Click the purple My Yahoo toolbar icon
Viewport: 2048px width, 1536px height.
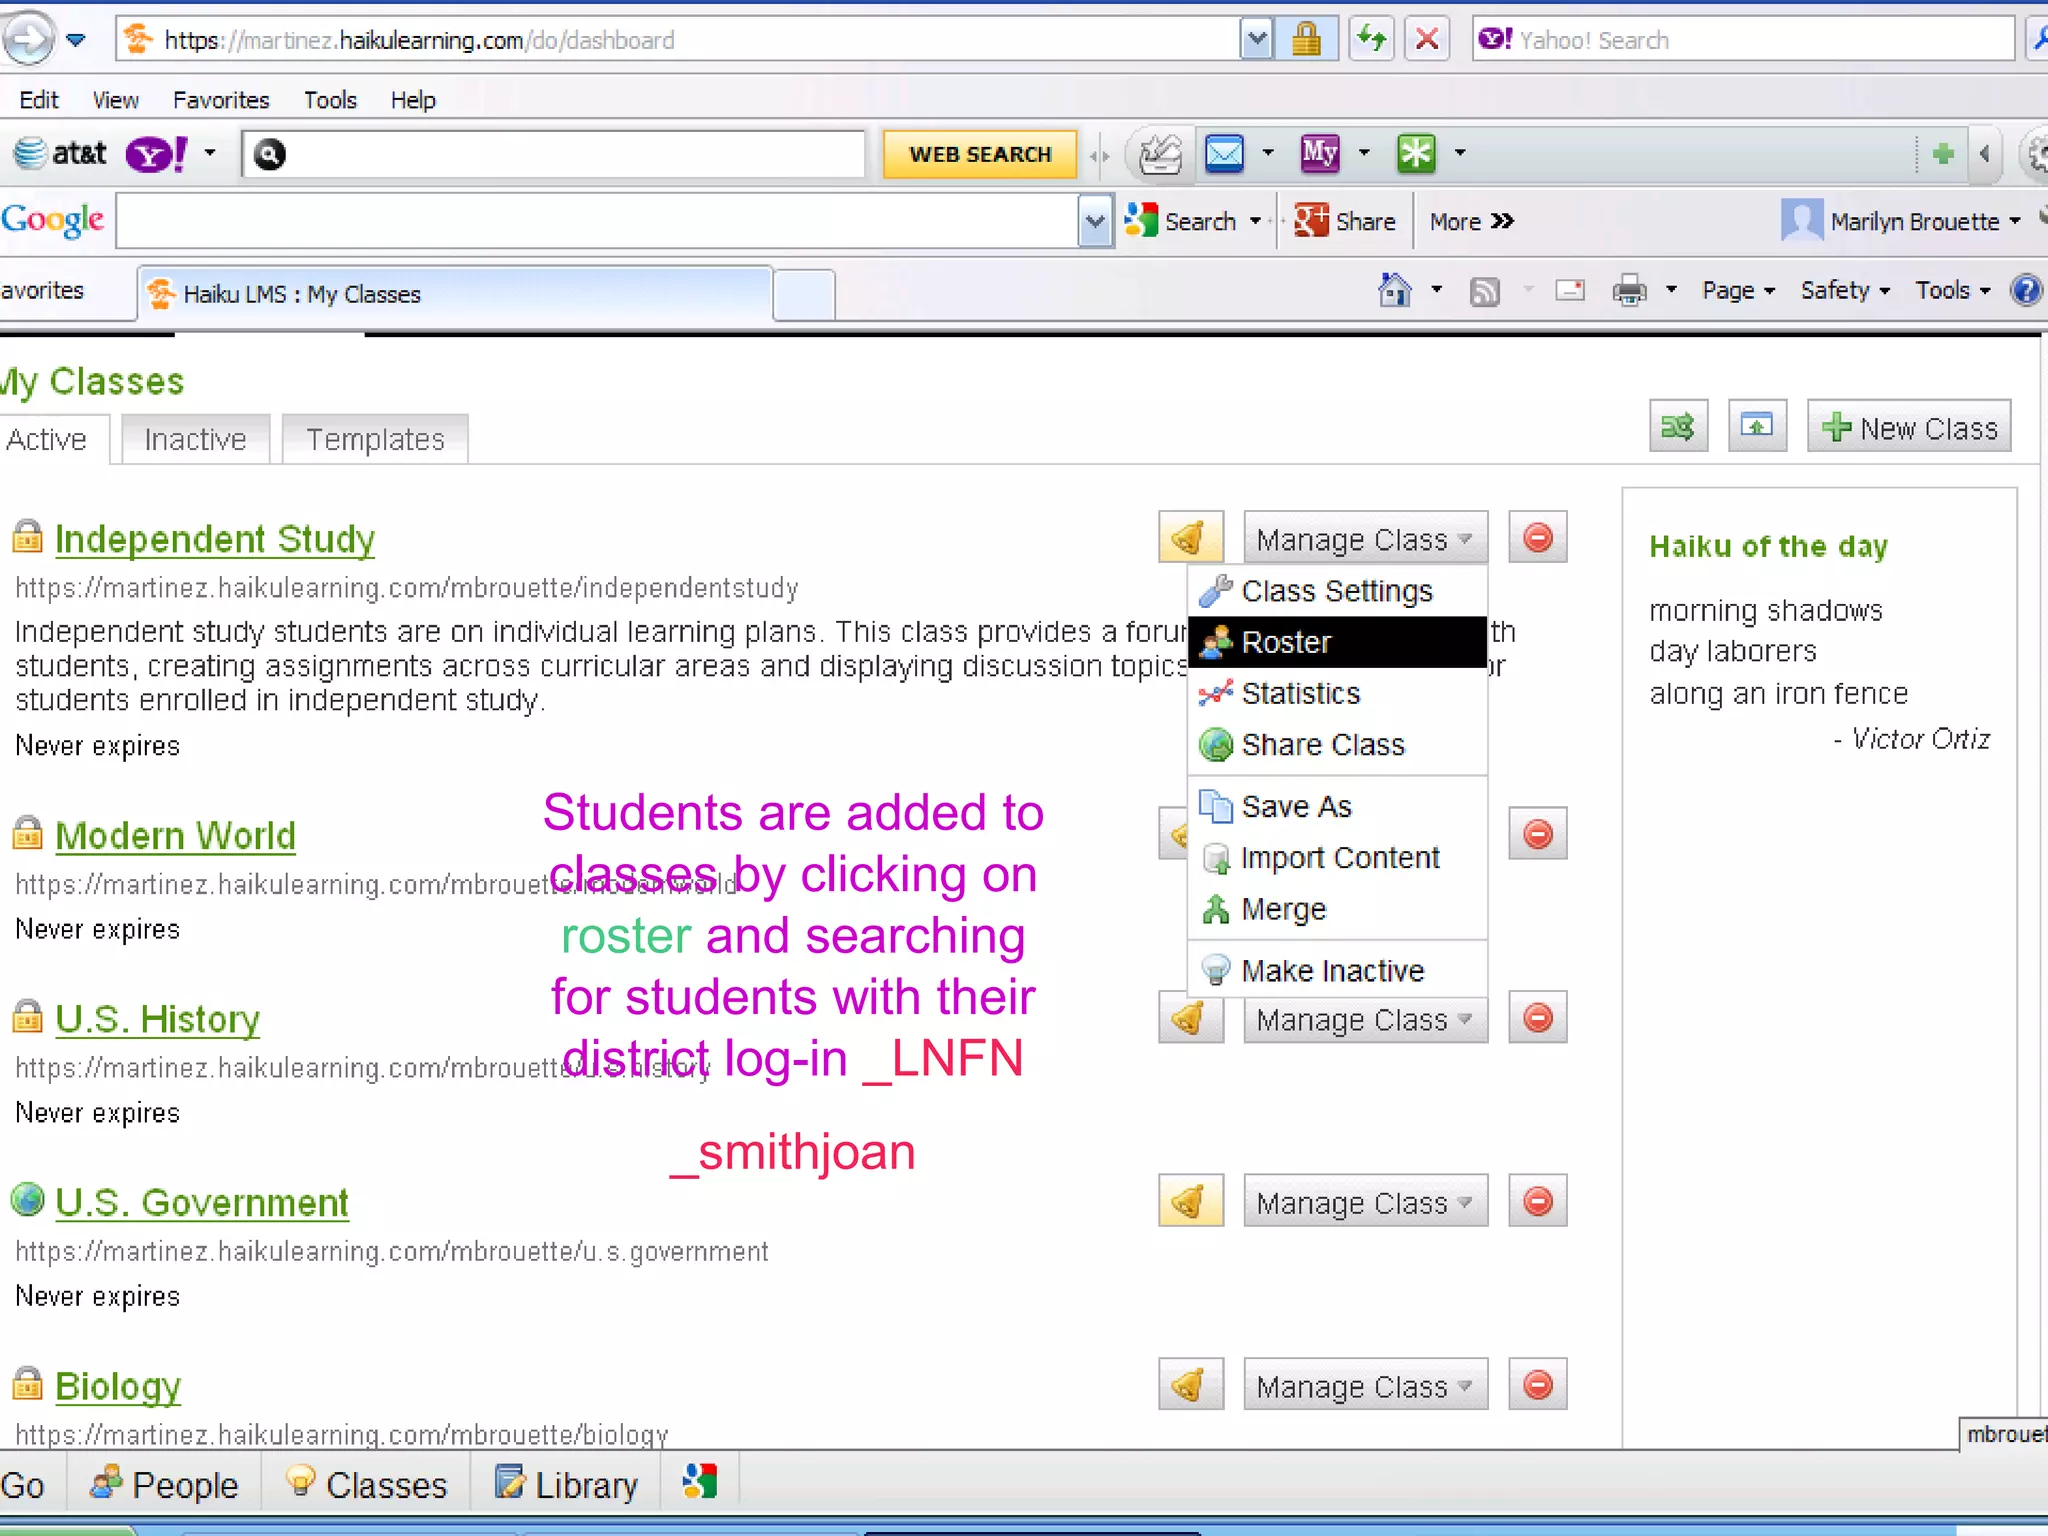point(1320,153)
